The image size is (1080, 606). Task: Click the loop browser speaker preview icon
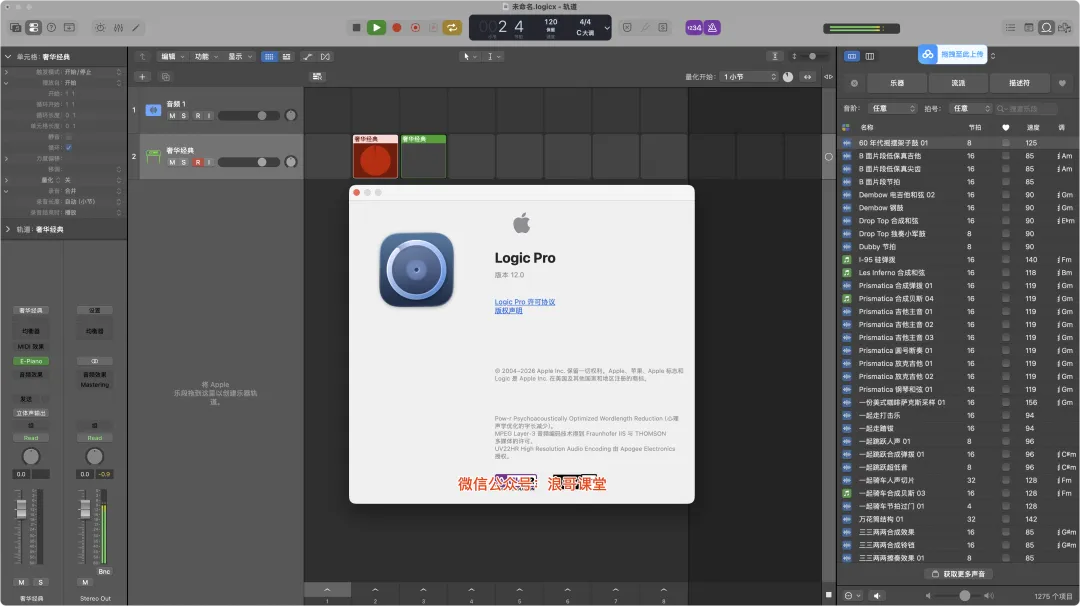877,596
